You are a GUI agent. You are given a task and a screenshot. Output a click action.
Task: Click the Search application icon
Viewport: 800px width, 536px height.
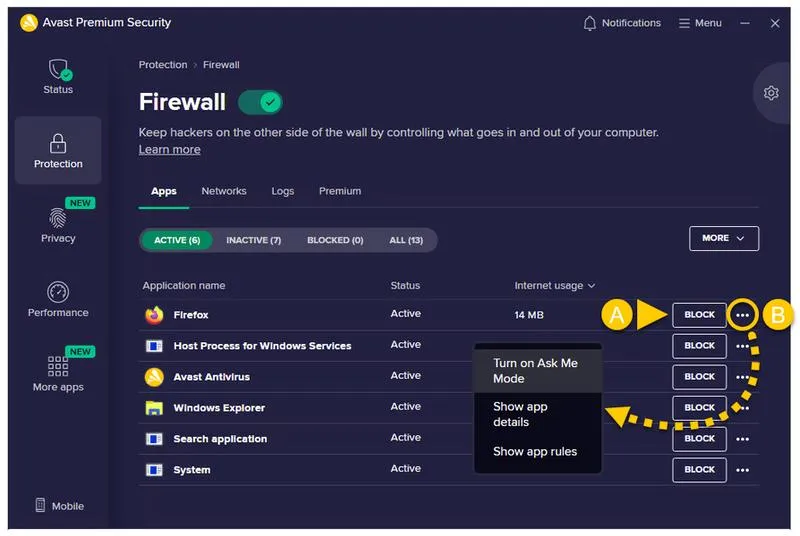pyautogui.click(x=154, y=439)
